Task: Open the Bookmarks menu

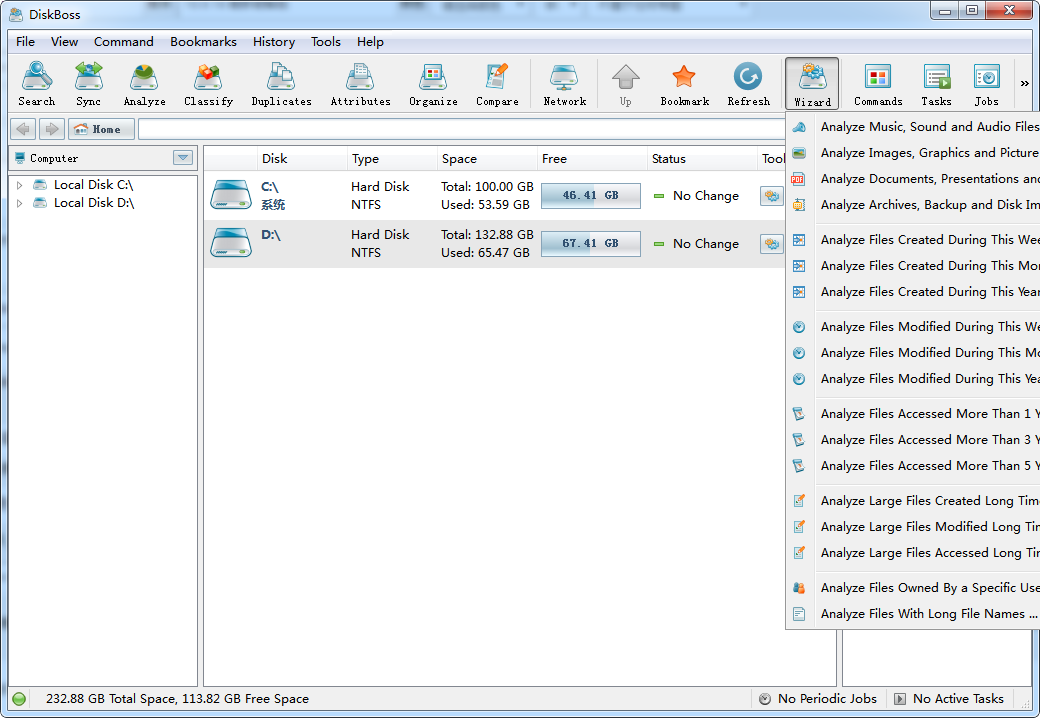Action: tap(203, 42)
